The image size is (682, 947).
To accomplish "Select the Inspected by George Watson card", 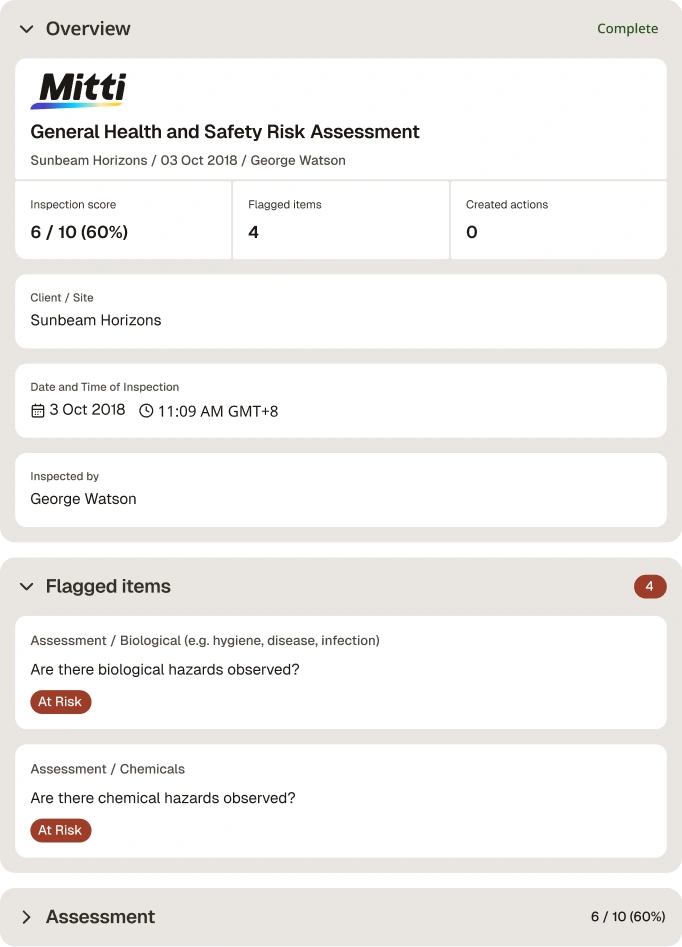I will coord(341,490).
